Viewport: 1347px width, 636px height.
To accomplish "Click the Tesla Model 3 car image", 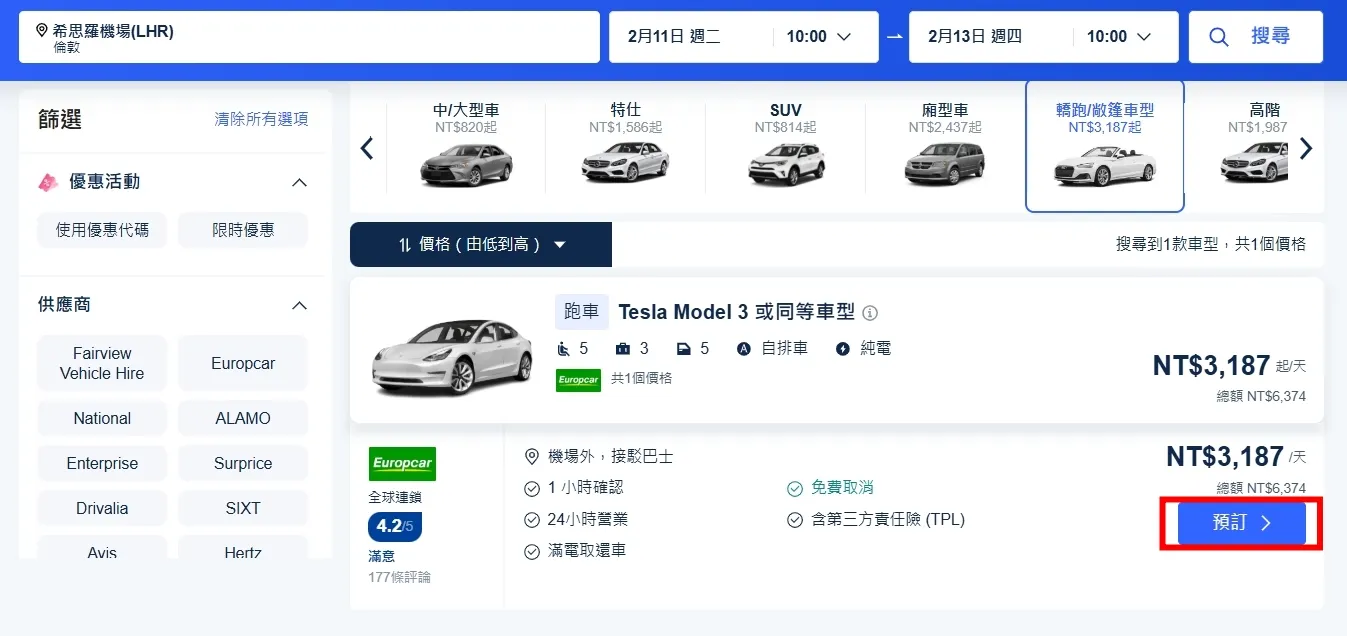I will 452,357.
